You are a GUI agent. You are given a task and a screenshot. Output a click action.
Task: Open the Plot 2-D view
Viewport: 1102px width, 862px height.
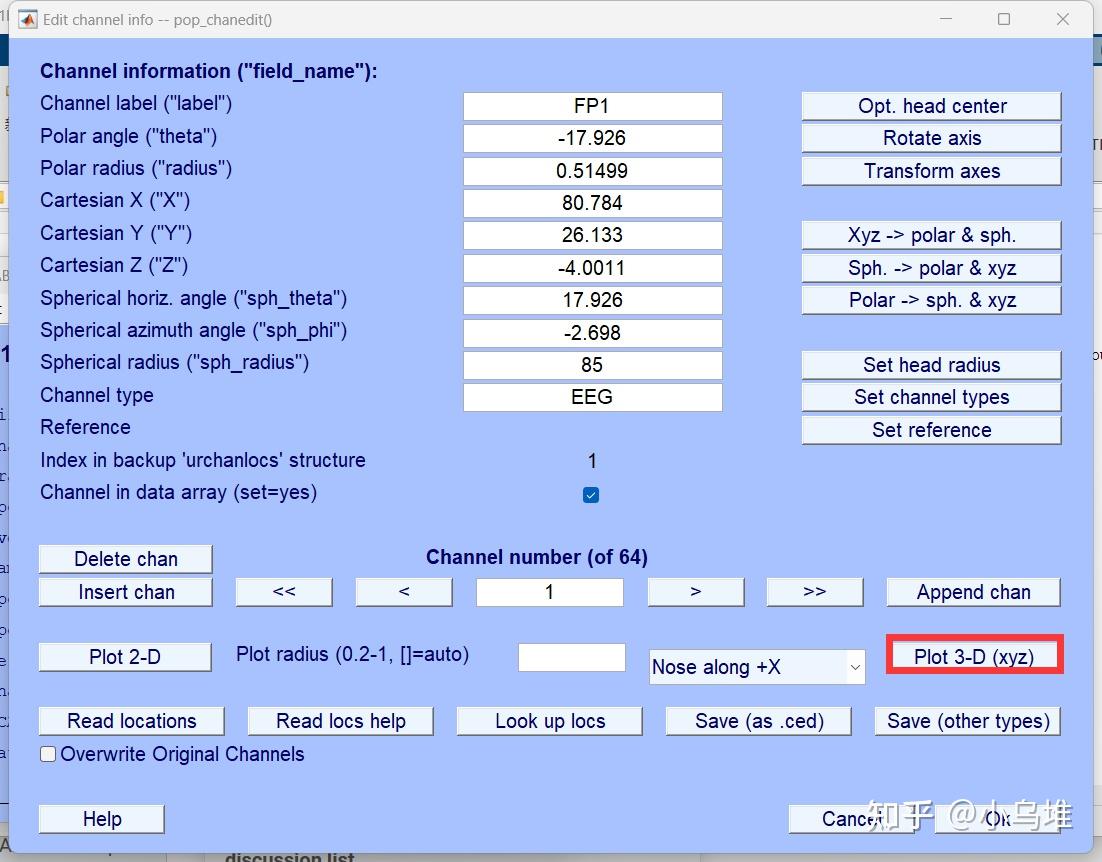click(x=124, y=657)
